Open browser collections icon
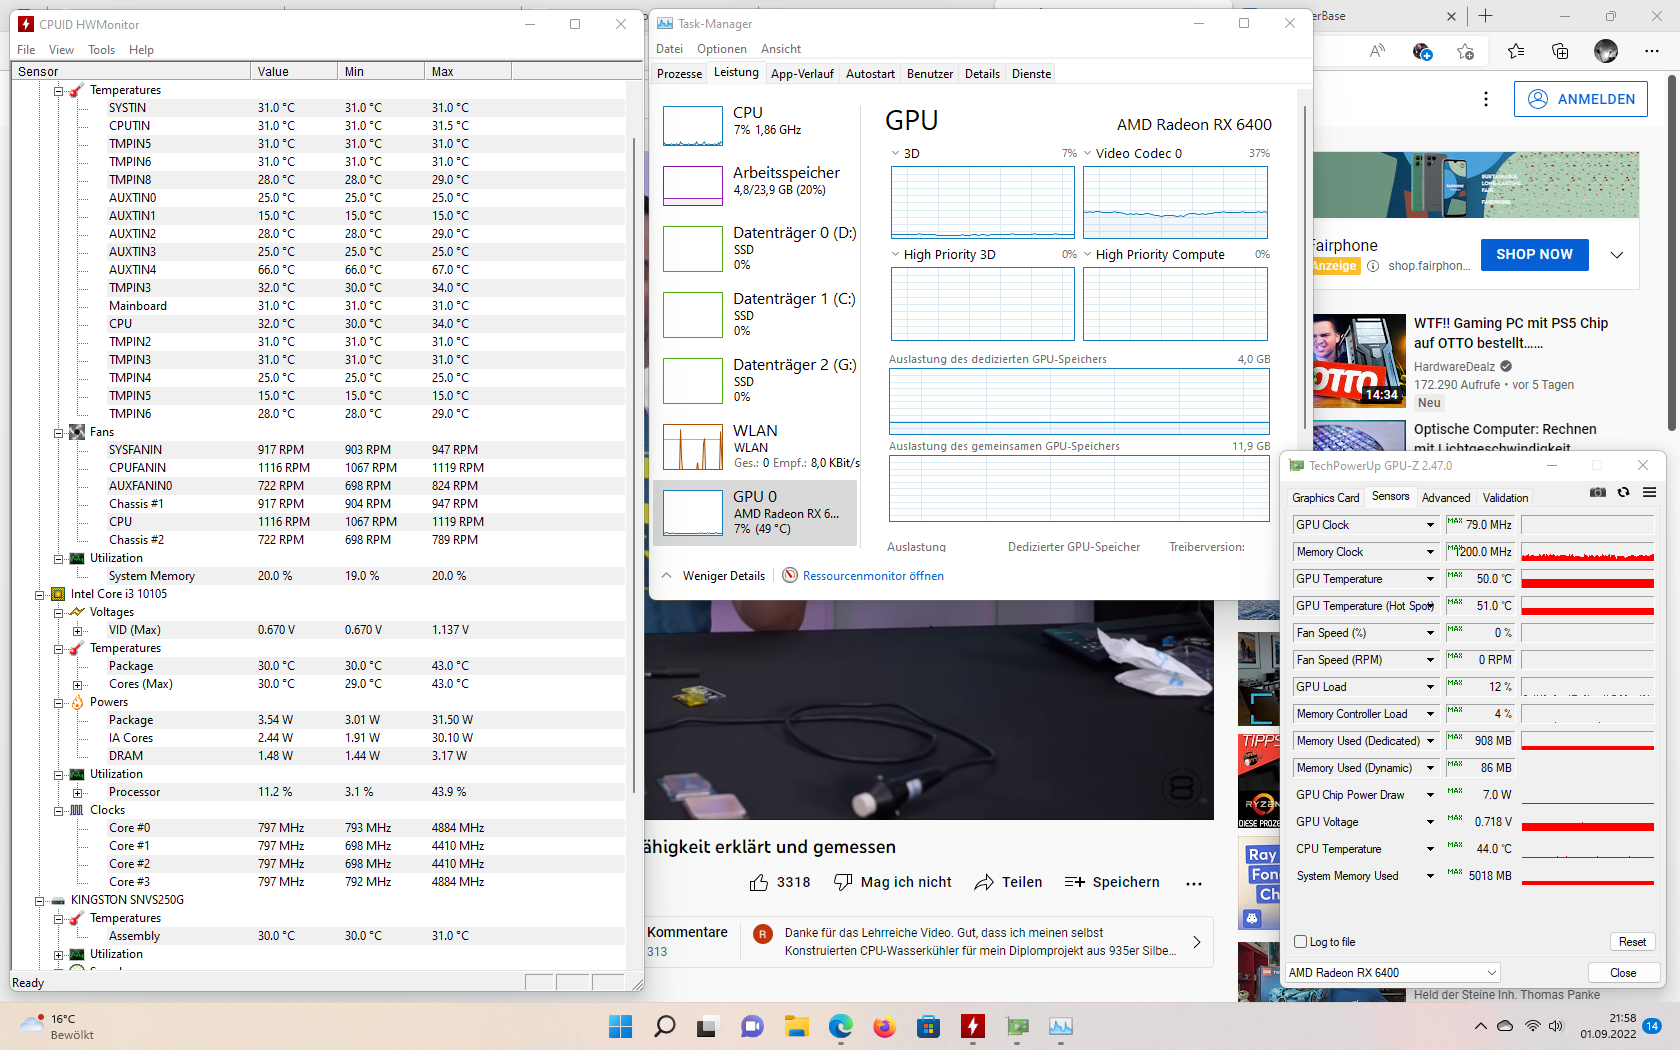1680x1050 pixels. (x=1560, y=51)
